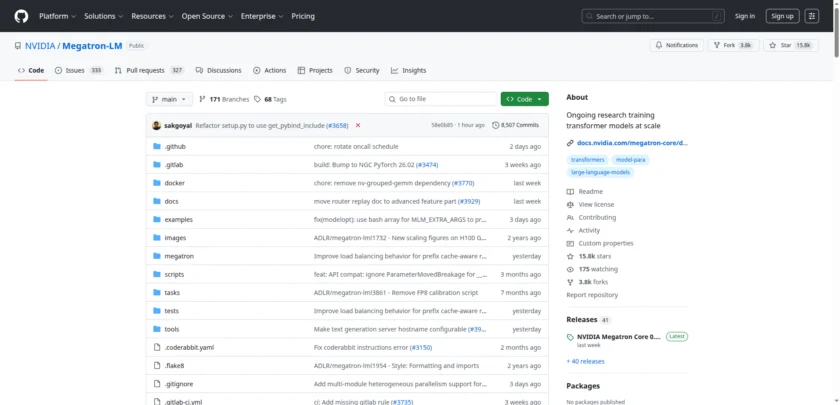The height and width of the screenshot is (405, 840).
Task: Open the .github folder
Action: (x=175, y=146)
